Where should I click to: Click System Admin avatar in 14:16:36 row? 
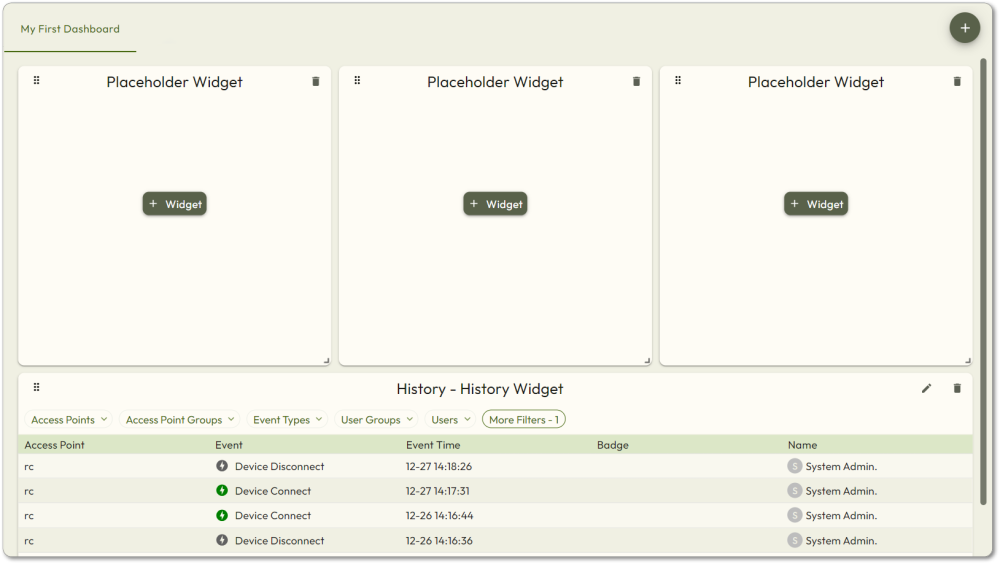coord(795,540)
